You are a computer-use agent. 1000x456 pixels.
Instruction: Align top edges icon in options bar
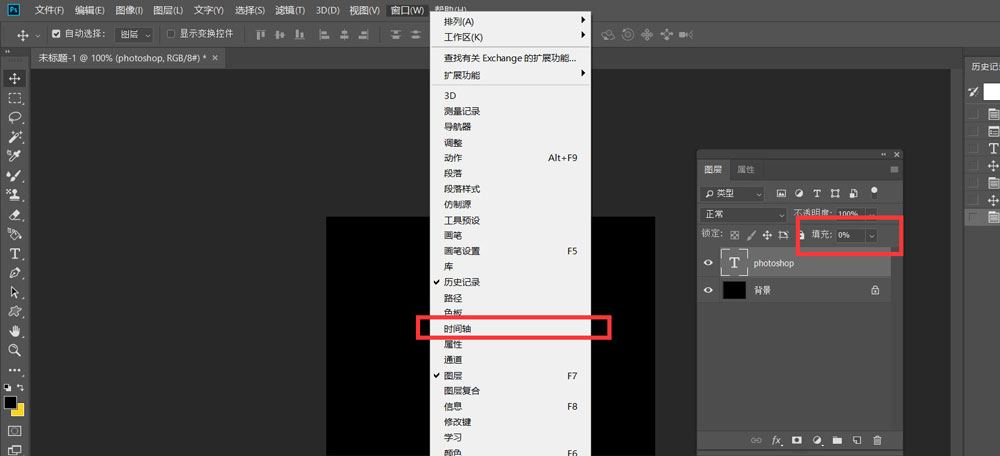coord(261,34)
